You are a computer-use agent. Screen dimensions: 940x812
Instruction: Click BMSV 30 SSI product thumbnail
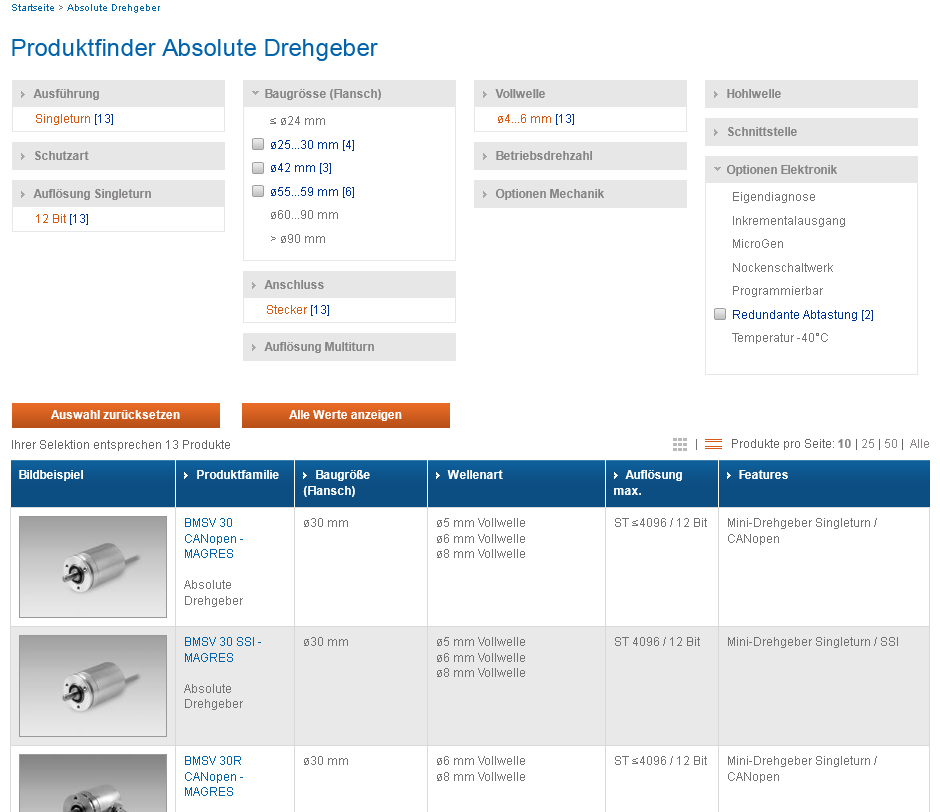93,685
